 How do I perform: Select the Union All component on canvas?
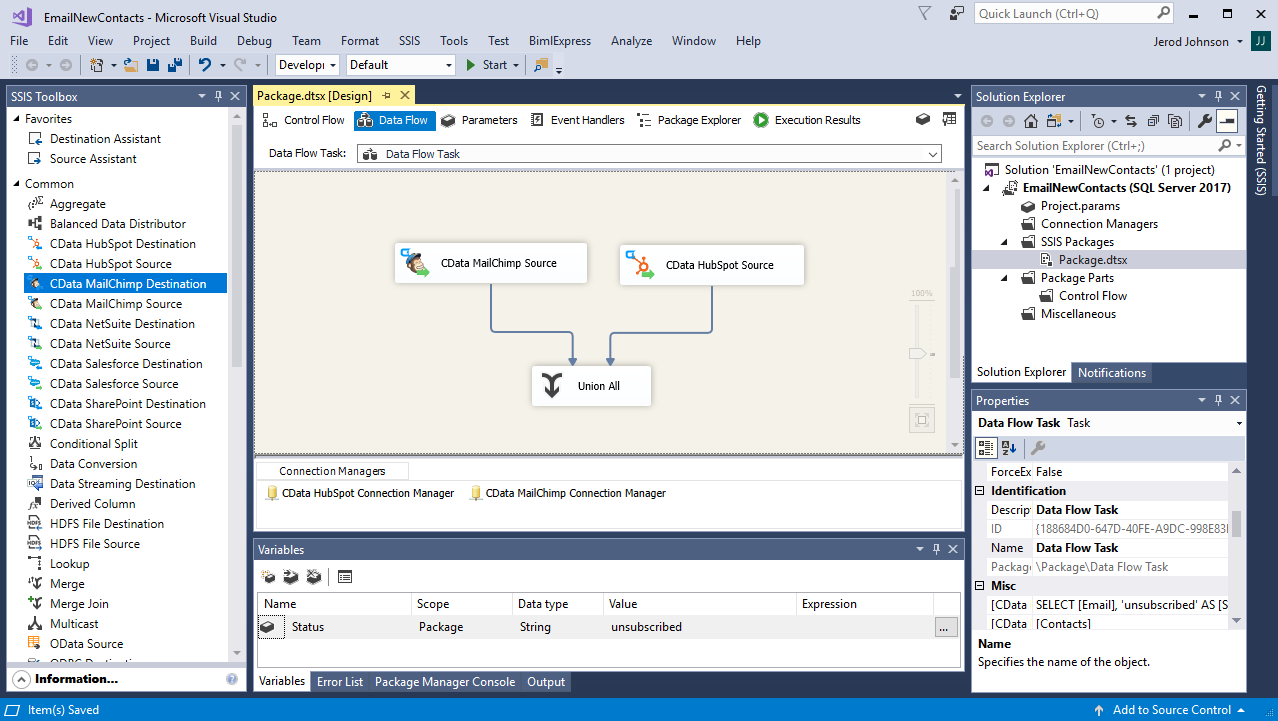591,386
